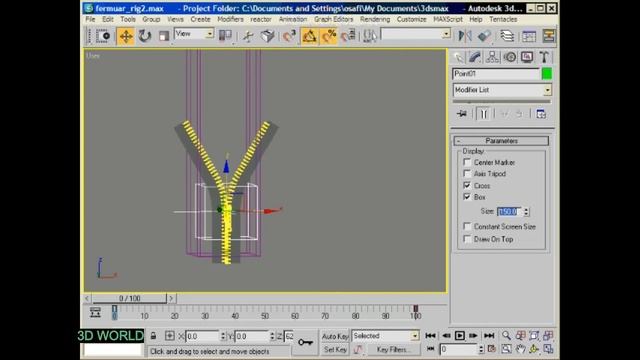This screenshot has height=360, width=640.
Task: Select the Rotate tool
Action: (144, 36)
